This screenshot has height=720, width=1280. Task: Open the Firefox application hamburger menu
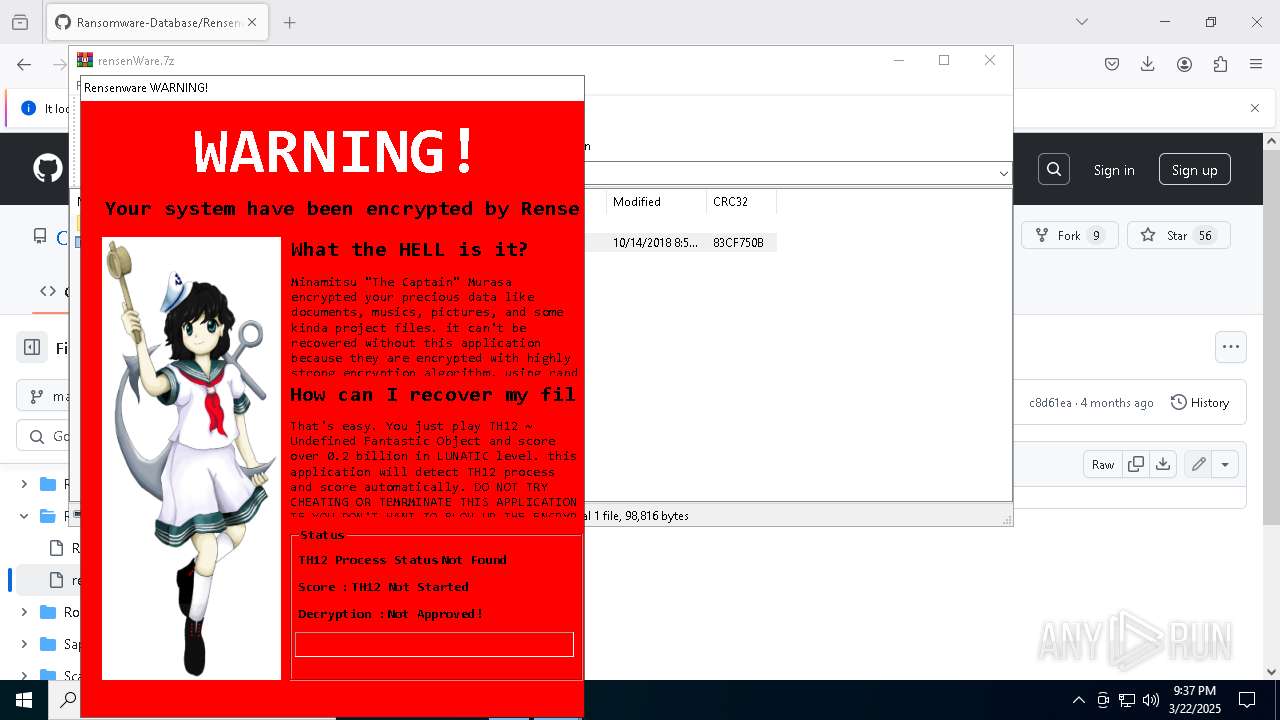[1256, 64]
